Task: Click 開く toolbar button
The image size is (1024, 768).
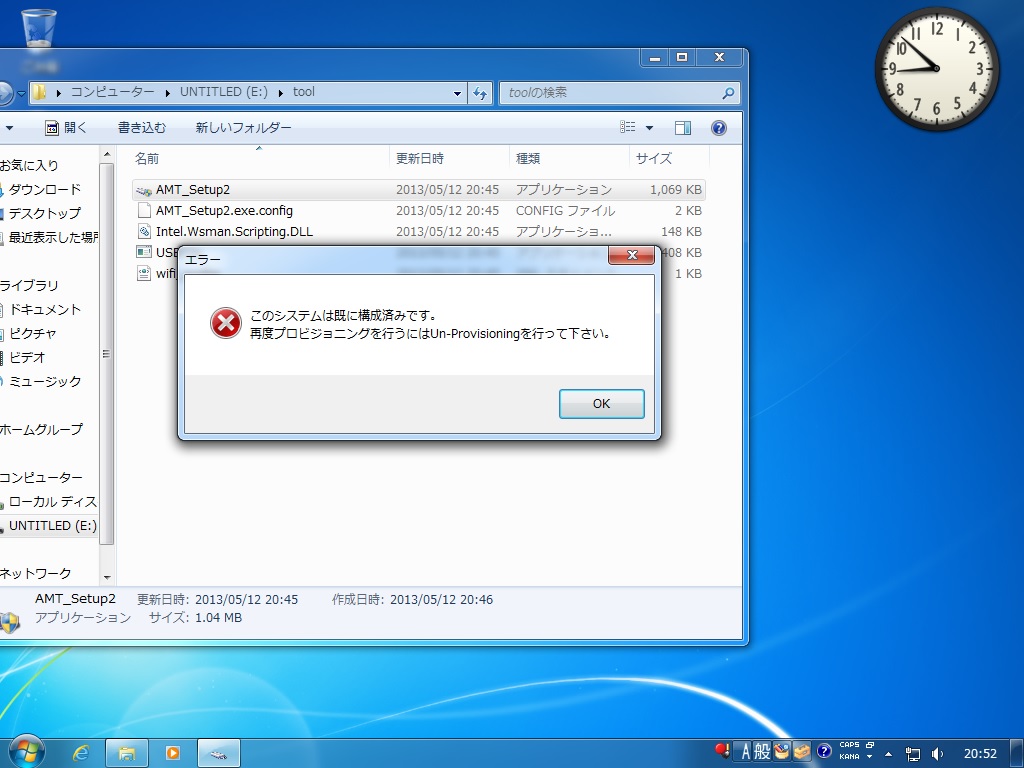Action: 66,128
